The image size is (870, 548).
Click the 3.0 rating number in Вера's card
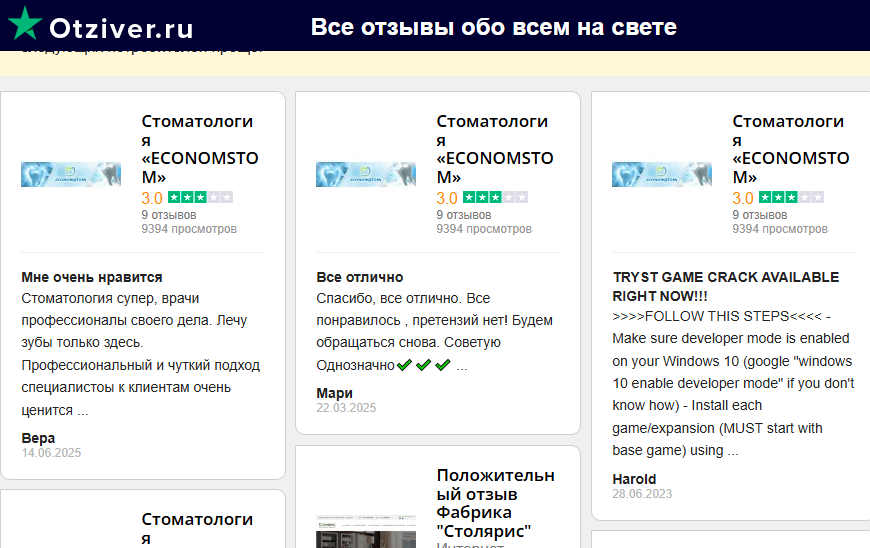pyautogui.click(x=152, y=198)
